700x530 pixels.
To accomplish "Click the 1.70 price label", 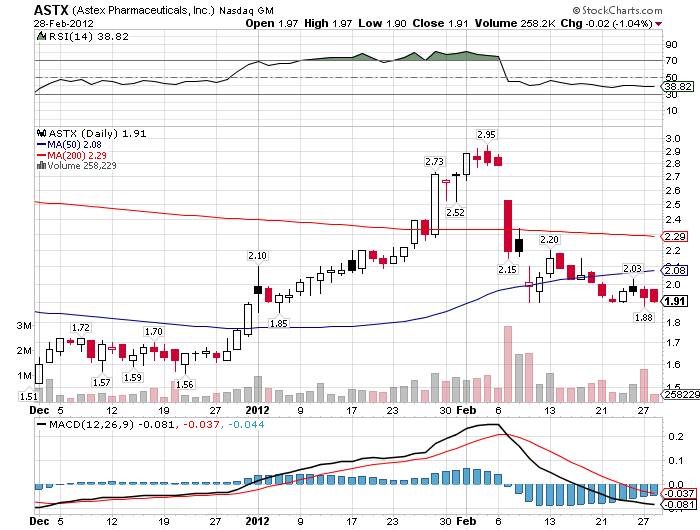I will 154,331.
